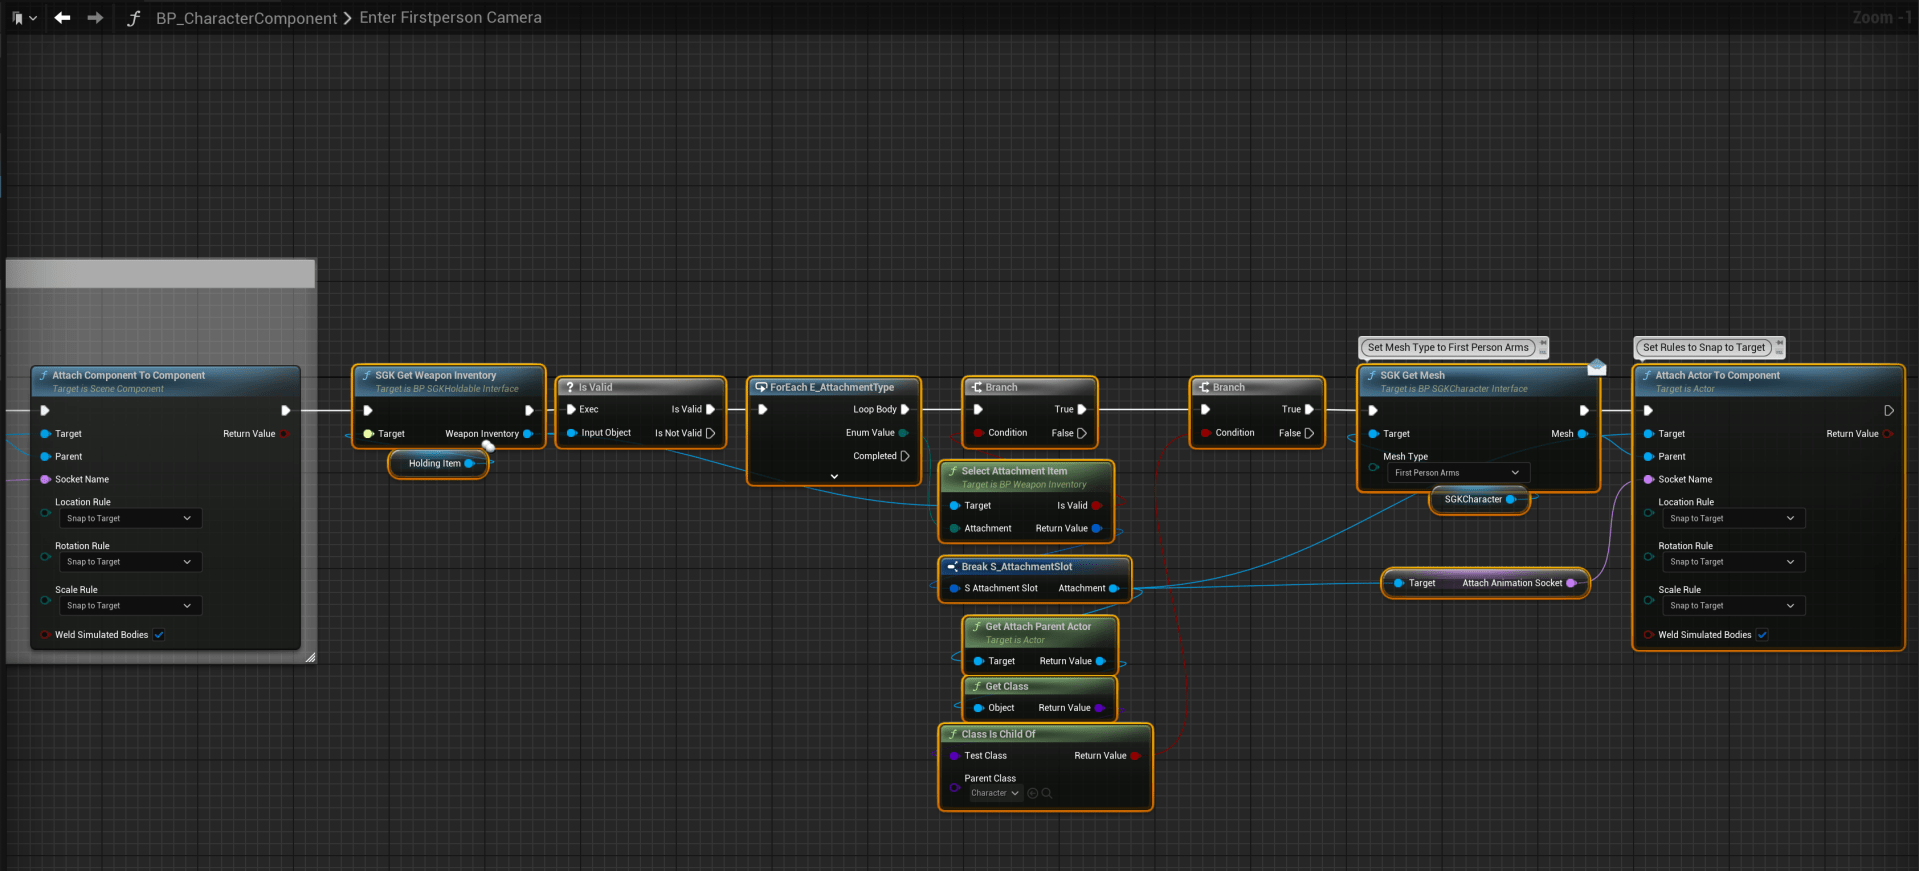Expand the ForEach E_AttachmentType node chevron
The height and width of the screenshot is (871, 1919).
pyautogui.click(x=834, y=477)
